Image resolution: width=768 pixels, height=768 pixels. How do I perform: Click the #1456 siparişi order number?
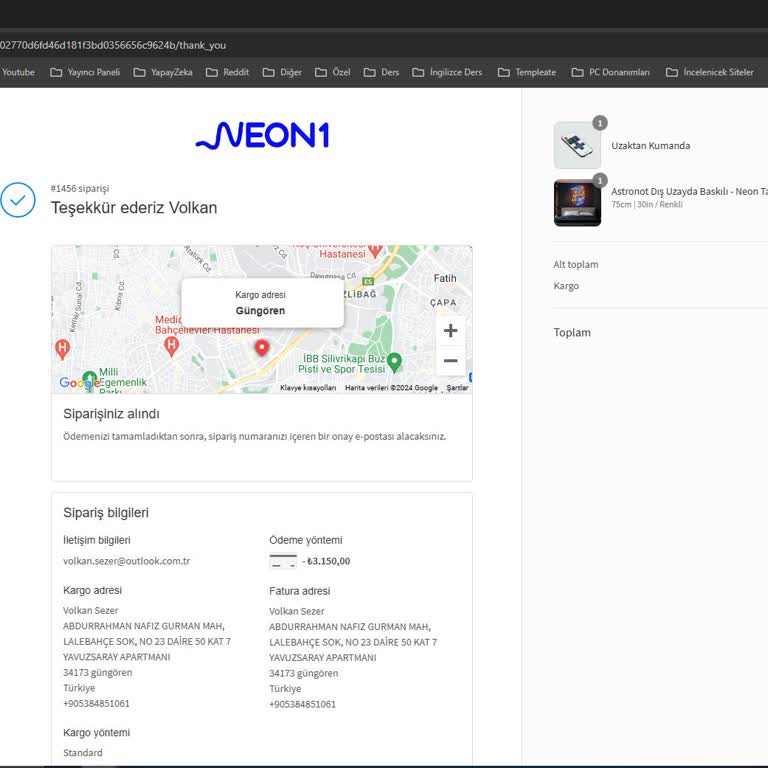pos(80,189)
